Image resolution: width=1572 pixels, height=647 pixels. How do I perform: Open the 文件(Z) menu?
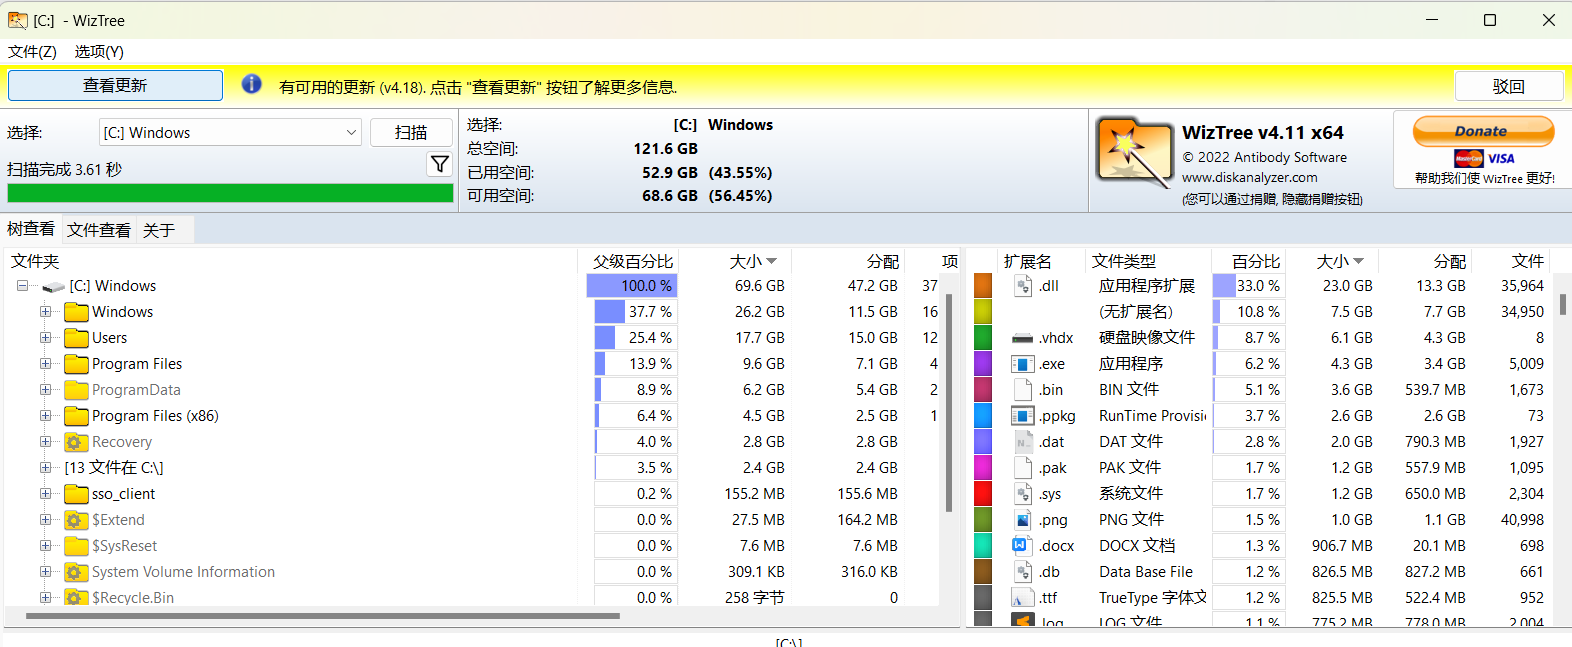[32, 52]
